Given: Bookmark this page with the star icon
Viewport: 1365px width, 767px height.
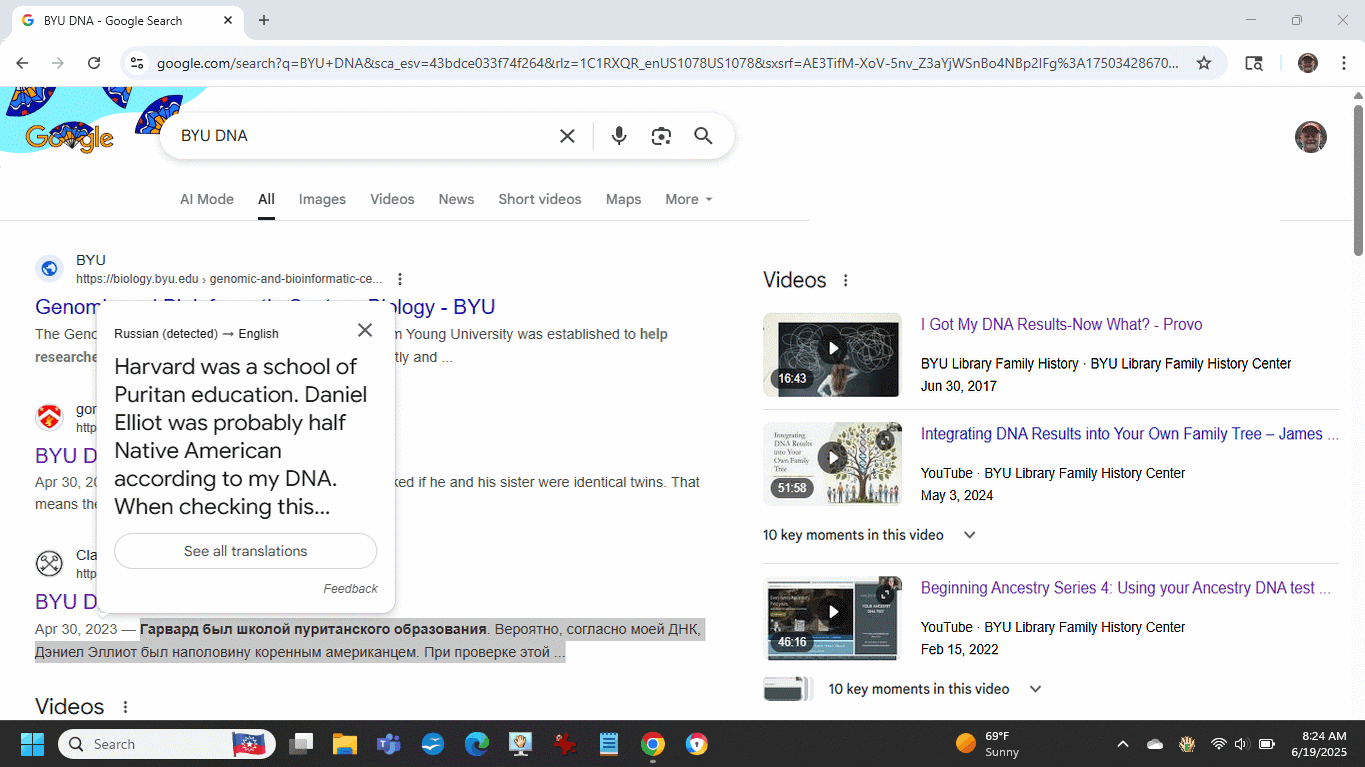Looking at the screenshot, I should point(1204,63).
